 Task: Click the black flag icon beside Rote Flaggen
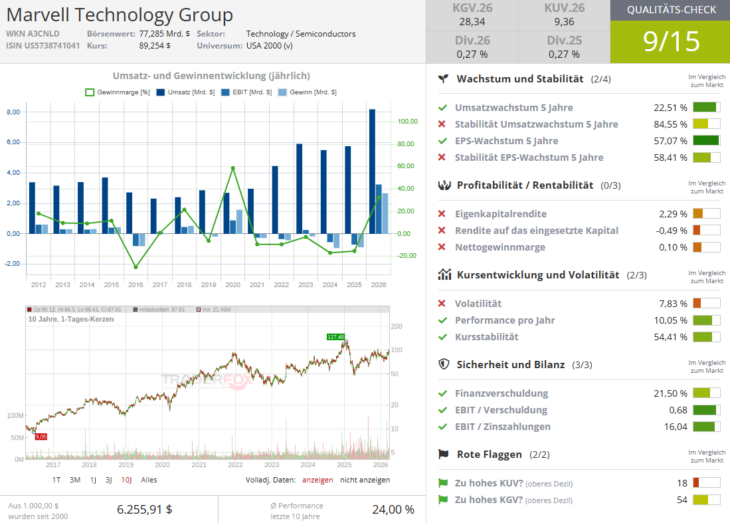(x=443, y=454)
